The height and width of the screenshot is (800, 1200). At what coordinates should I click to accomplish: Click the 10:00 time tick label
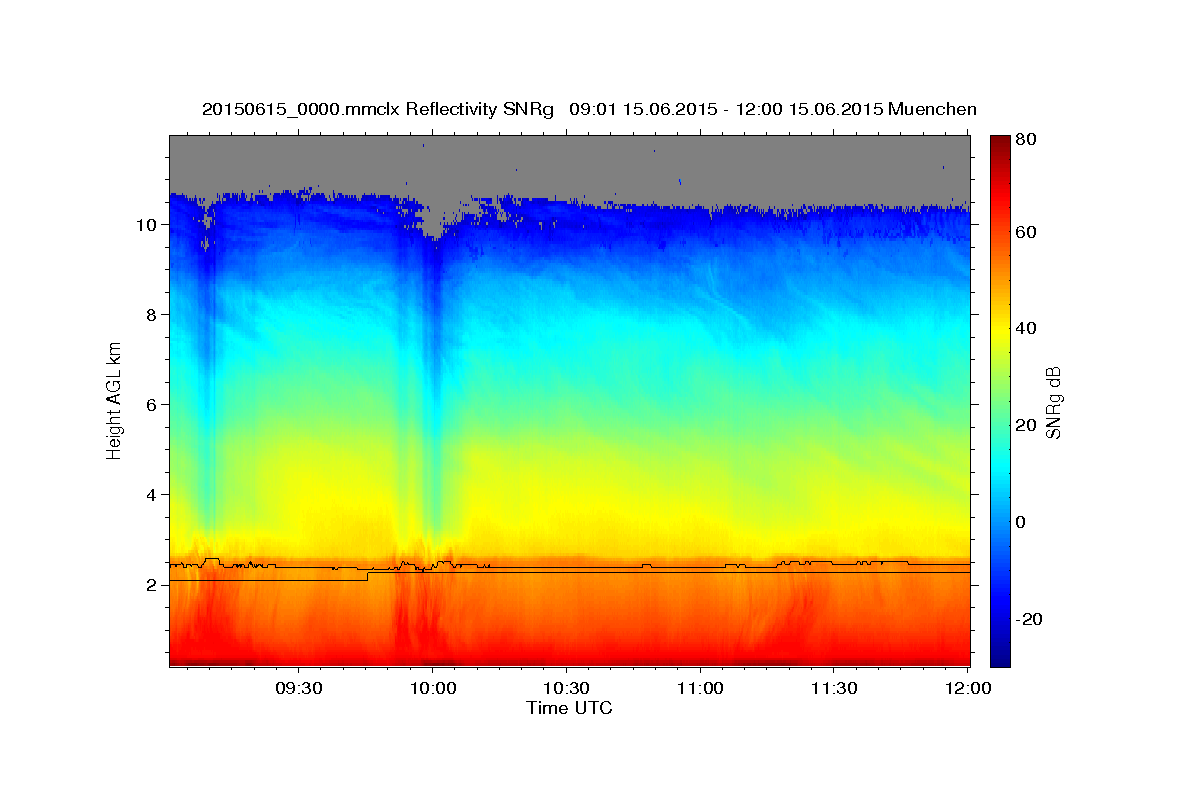pos(432,688)
